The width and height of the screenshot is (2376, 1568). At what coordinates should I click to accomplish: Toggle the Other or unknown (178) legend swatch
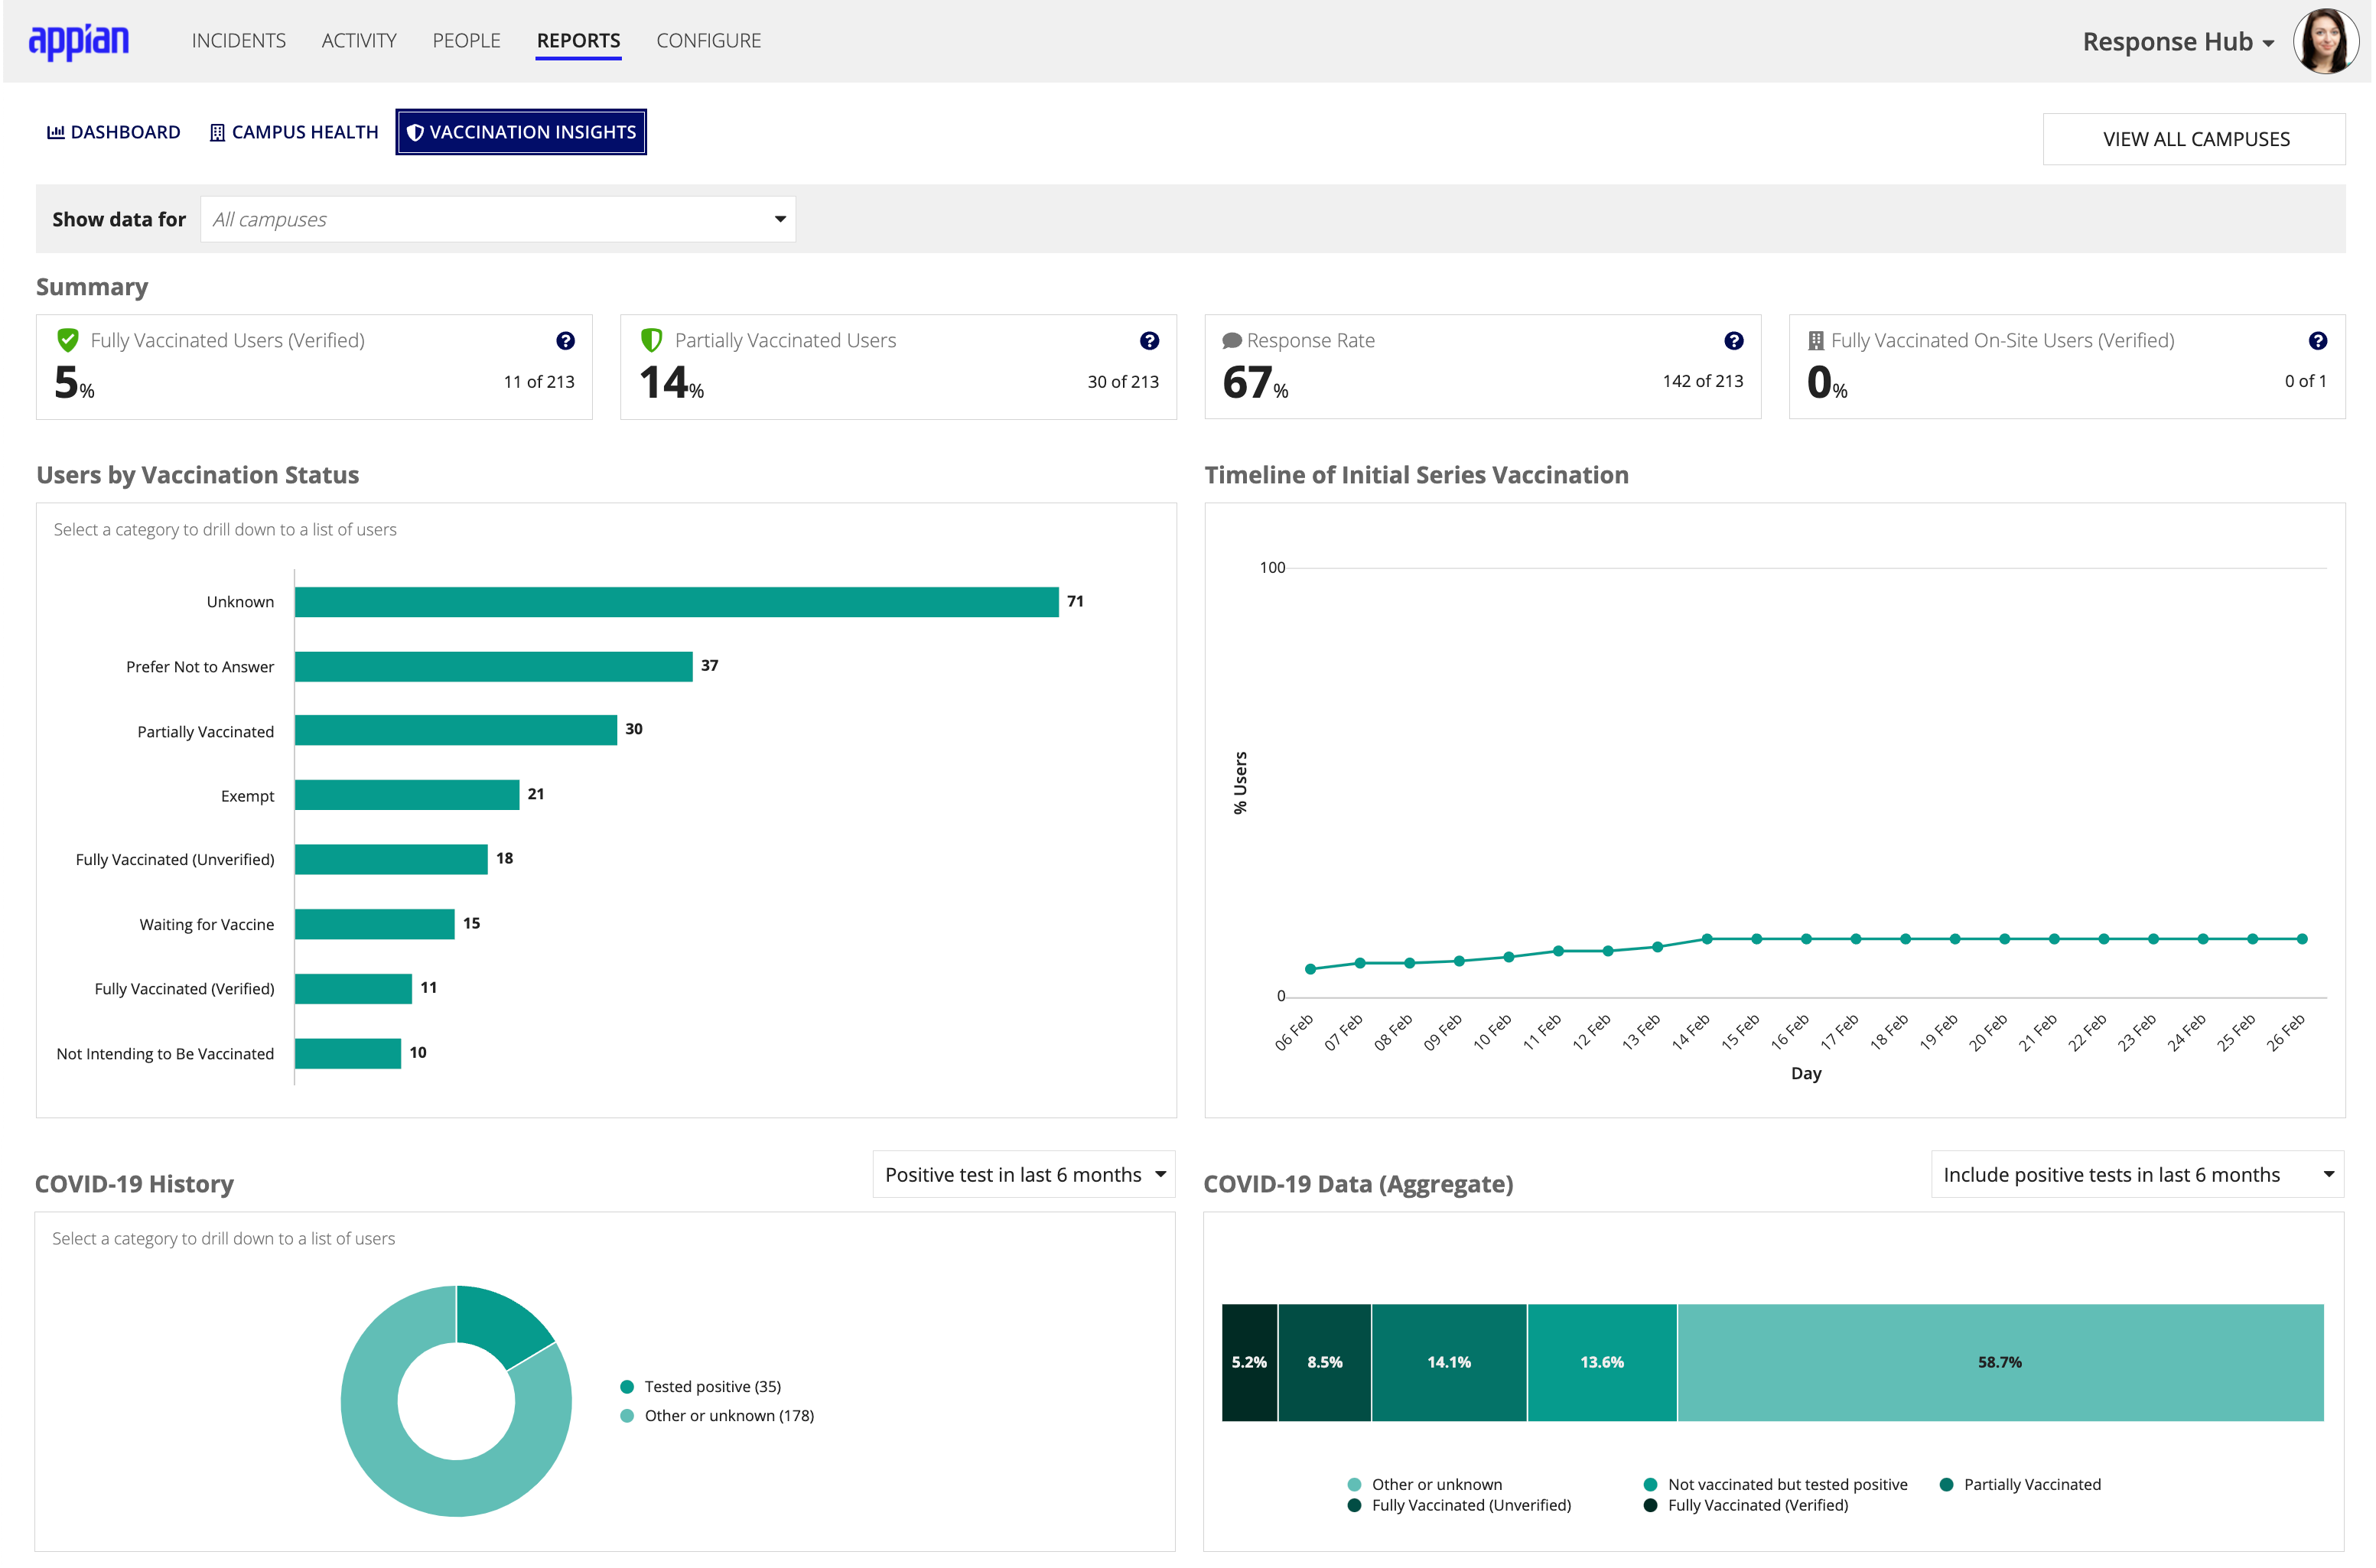tap(627, 1415)
